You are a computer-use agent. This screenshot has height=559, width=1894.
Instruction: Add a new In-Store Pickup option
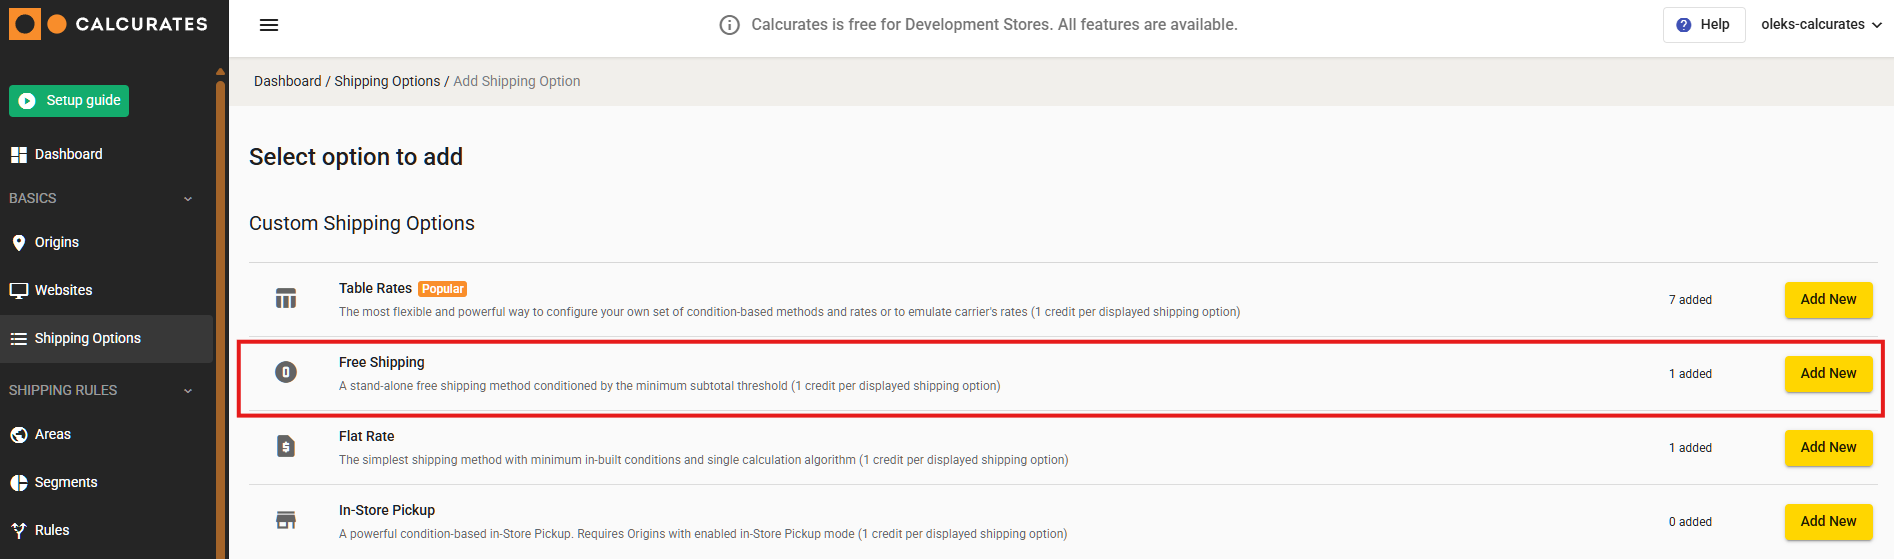(1828, 521)
